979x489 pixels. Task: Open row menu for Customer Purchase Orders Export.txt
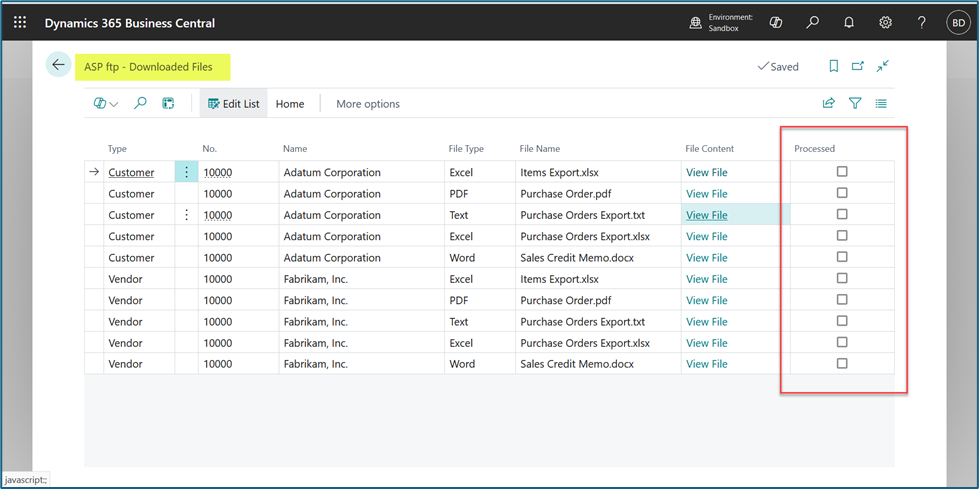coord(186,215)
